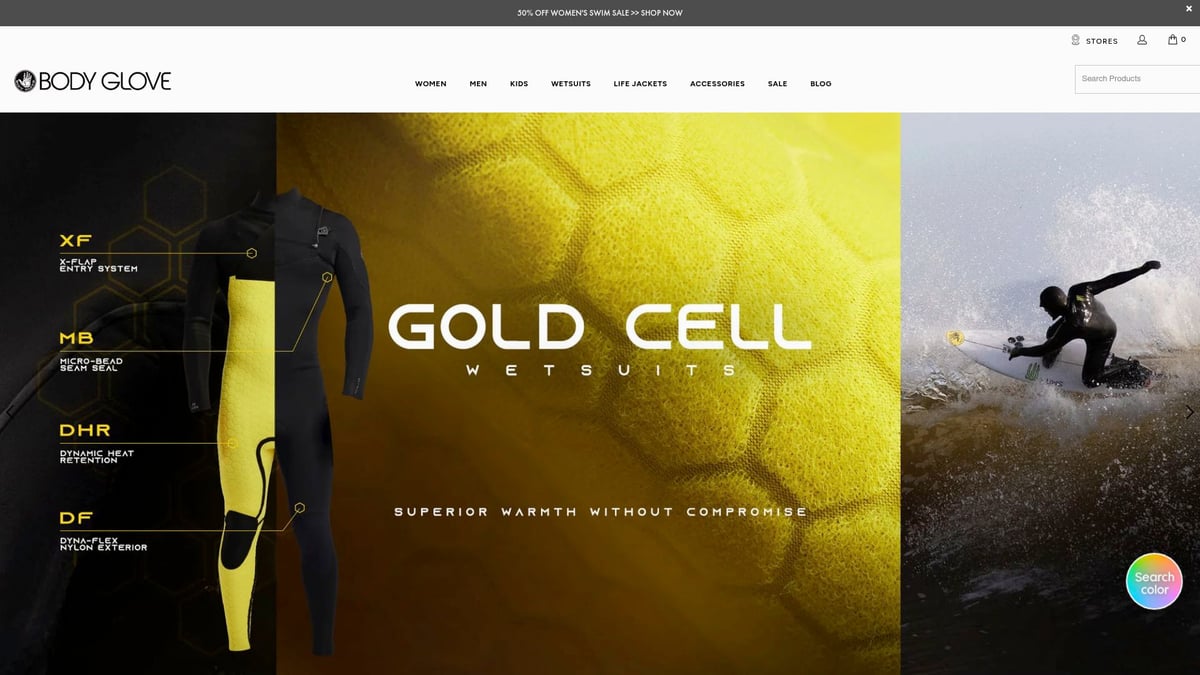
Task: Focus the Search Products field
Action: [x=1137, y=79]
